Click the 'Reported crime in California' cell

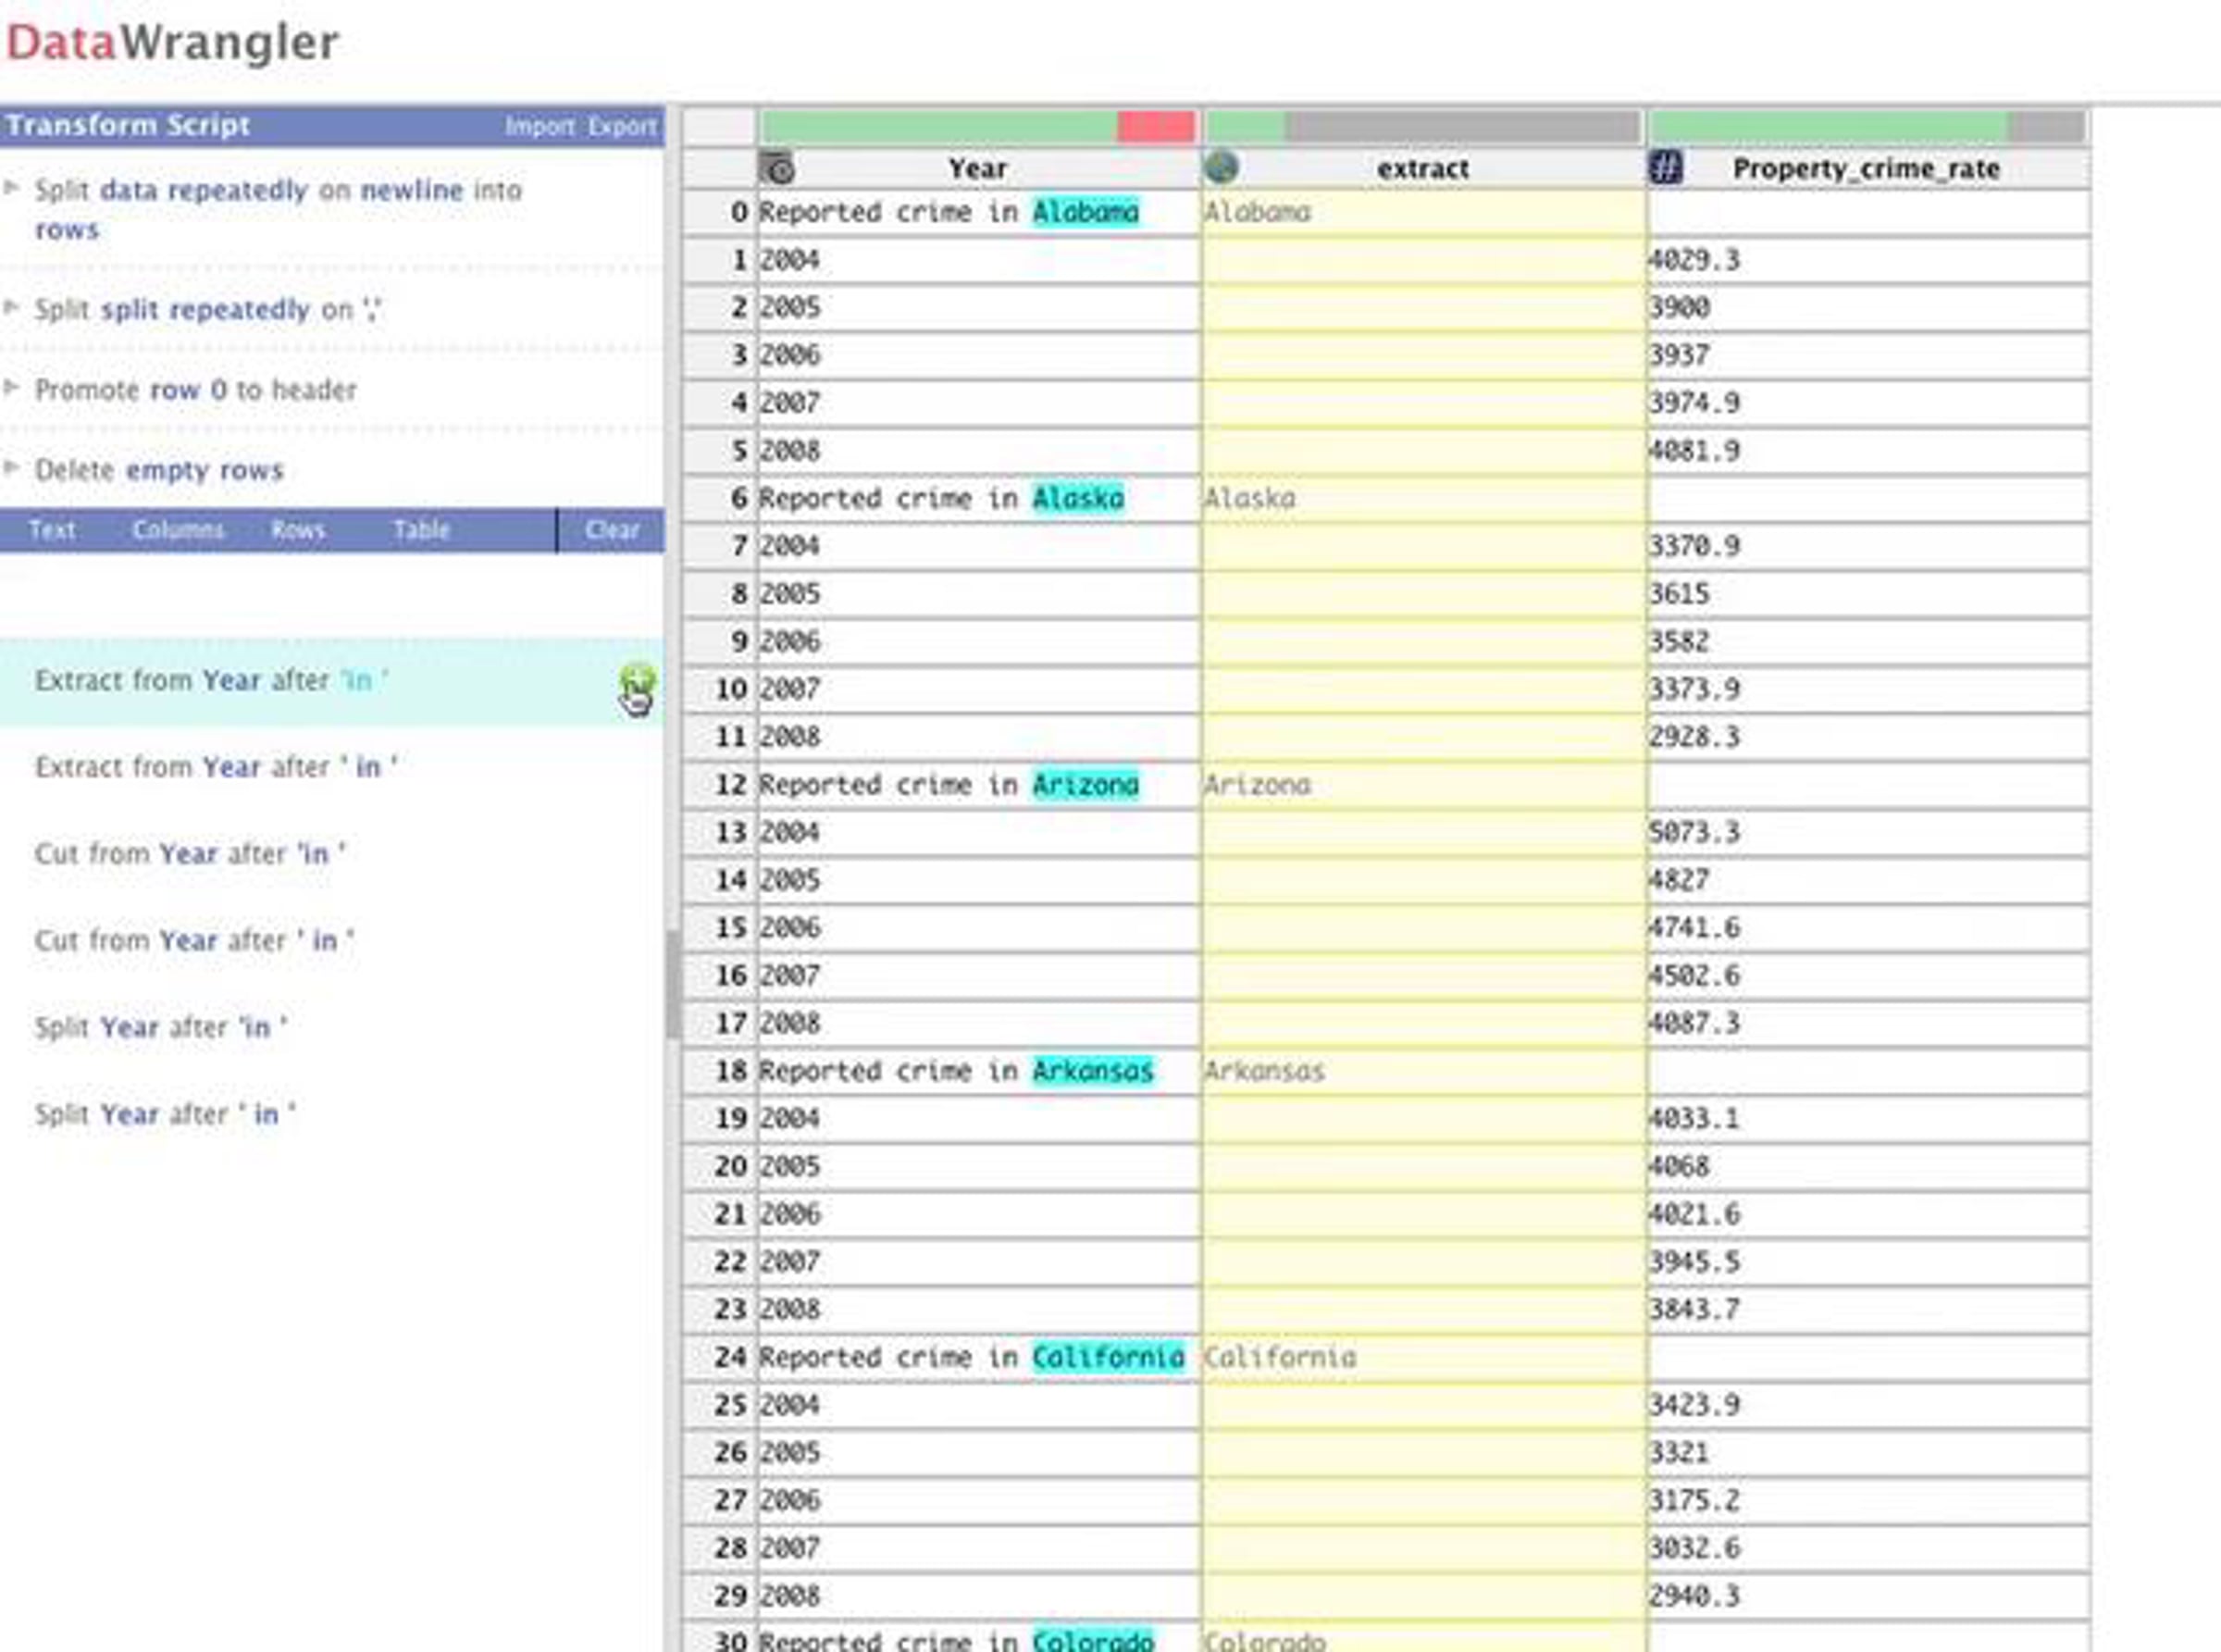coord(979,1357)
